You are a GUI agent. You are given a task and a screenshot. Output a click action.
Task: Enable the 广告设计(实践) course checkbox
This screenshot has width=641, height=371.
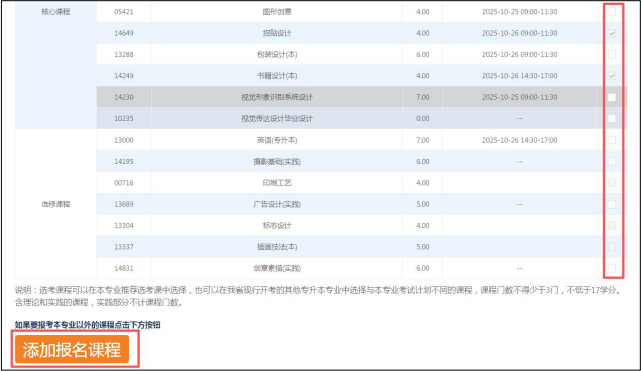[612, 204]
